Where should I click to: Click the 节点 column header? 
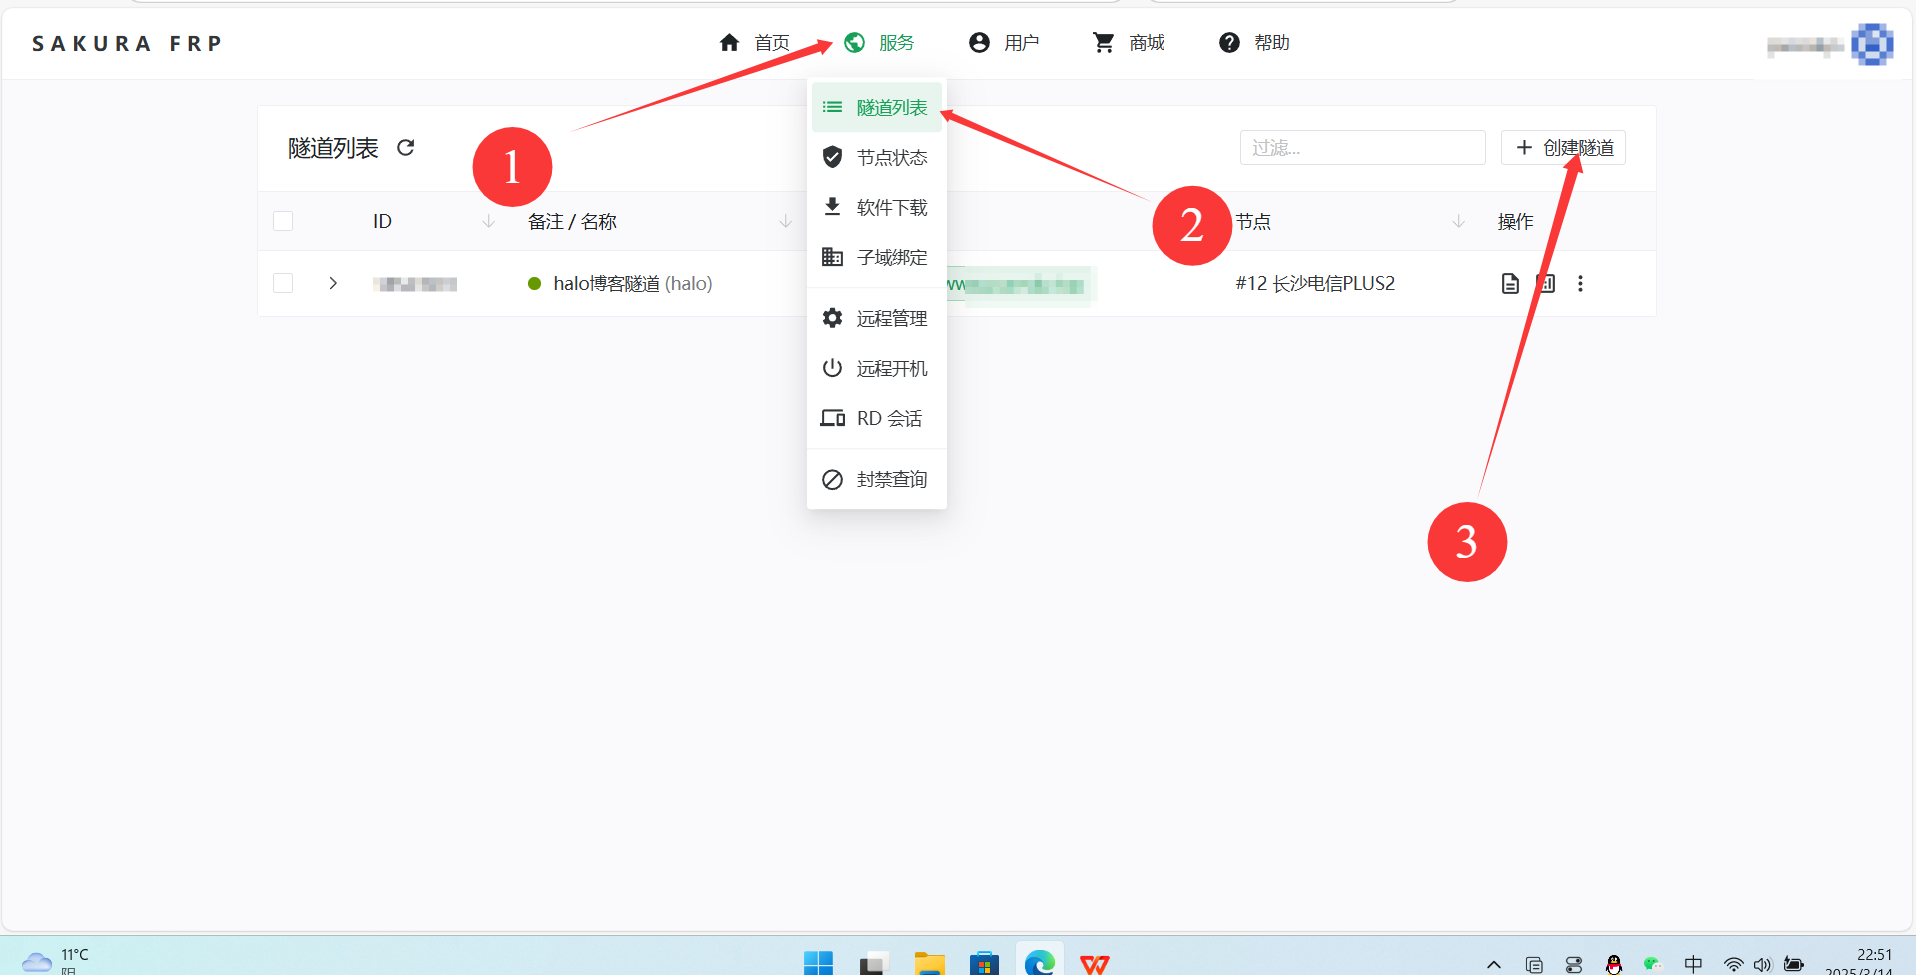coord(1253,221)
